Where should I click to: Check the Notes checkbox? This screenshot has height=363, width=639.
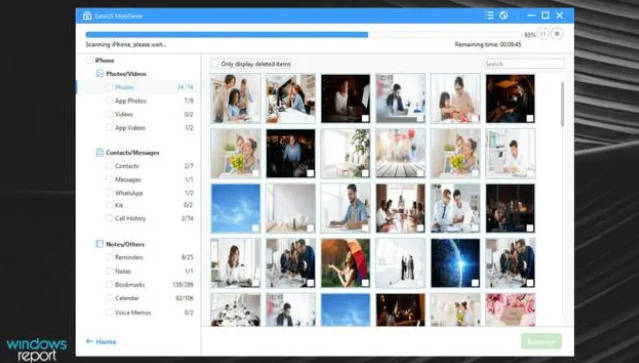tap(109, 271)
